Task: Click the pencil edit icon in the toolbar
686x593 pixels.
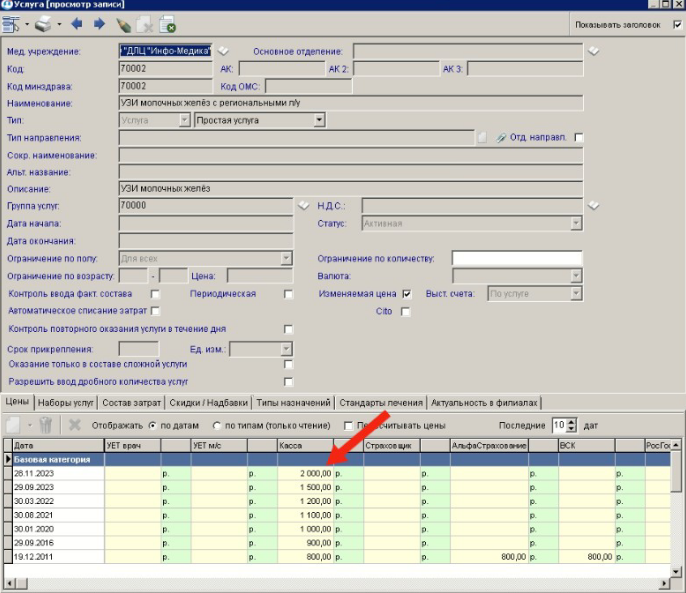Action: point(123,23)
